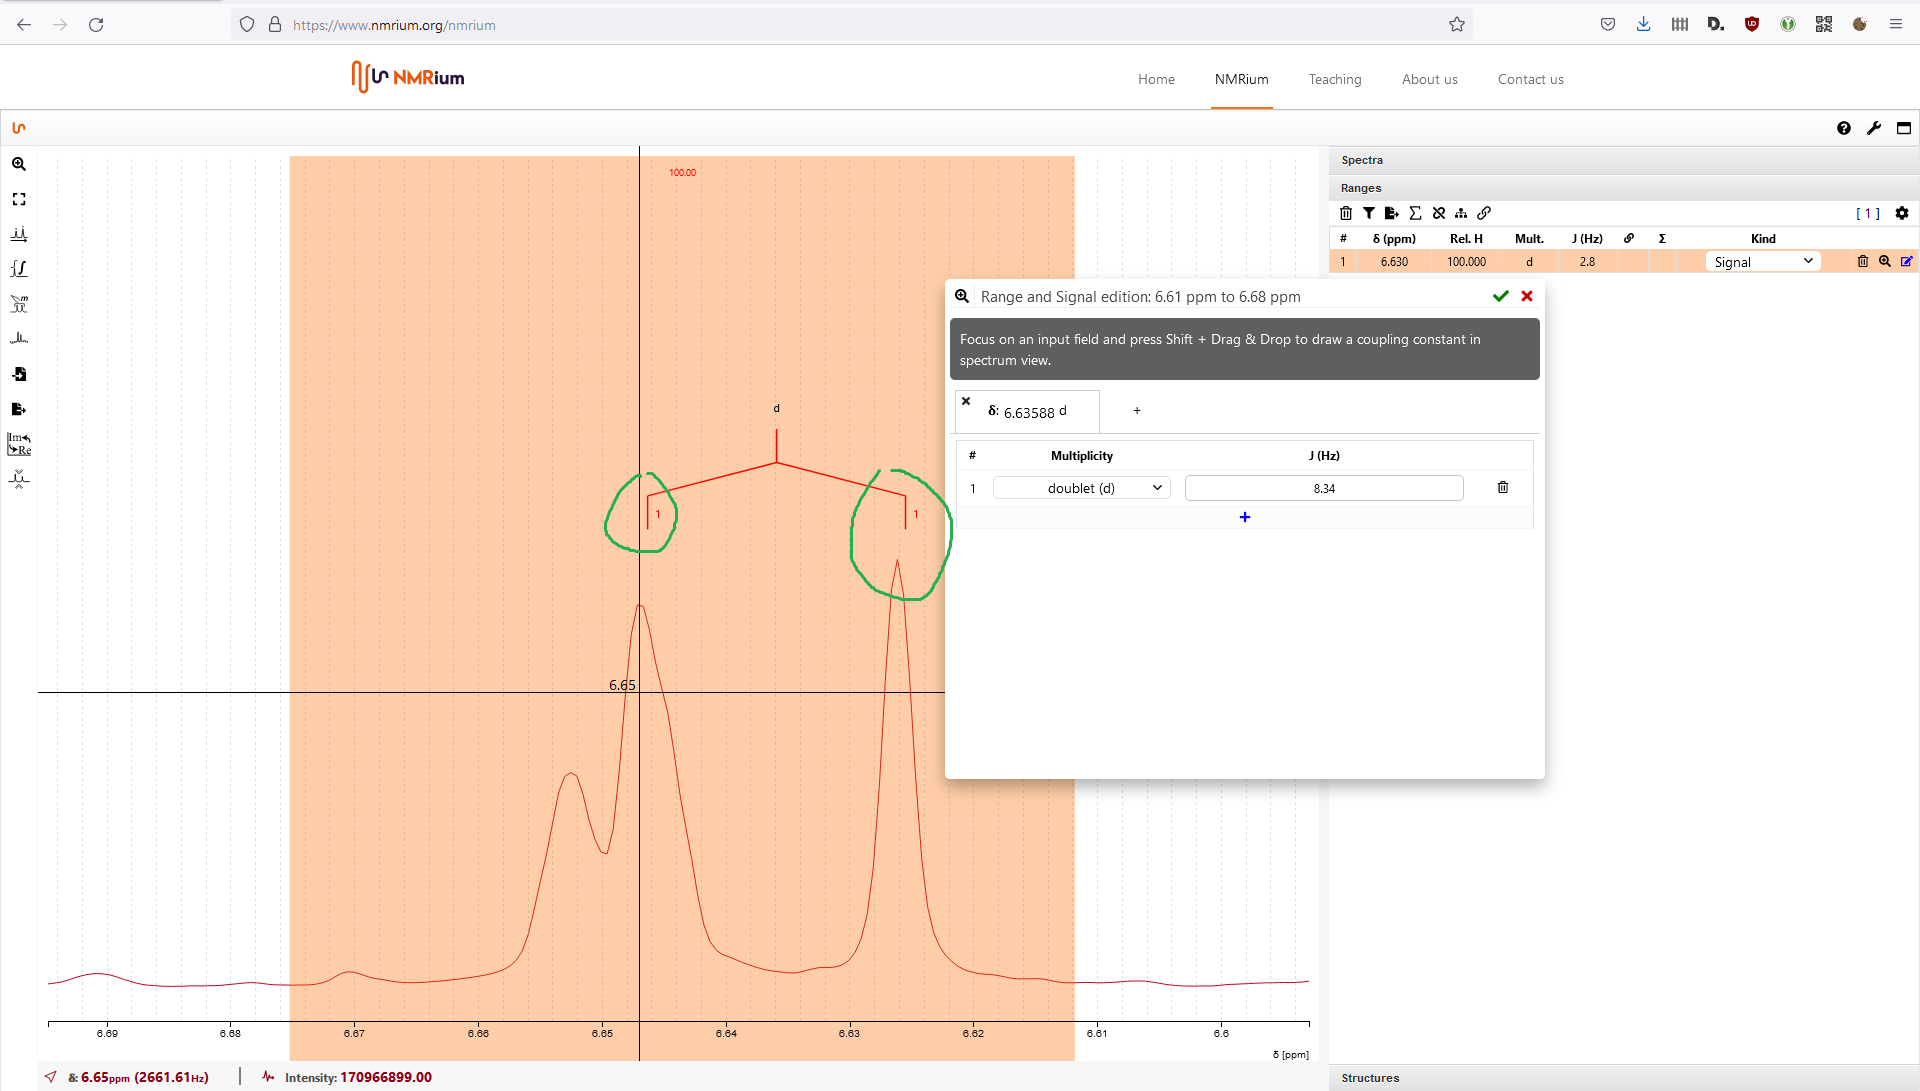Click the export file icon in left toolbar
This screenshot has width=1920, height=1091.
pyautogui.click(x=19, y=409)
